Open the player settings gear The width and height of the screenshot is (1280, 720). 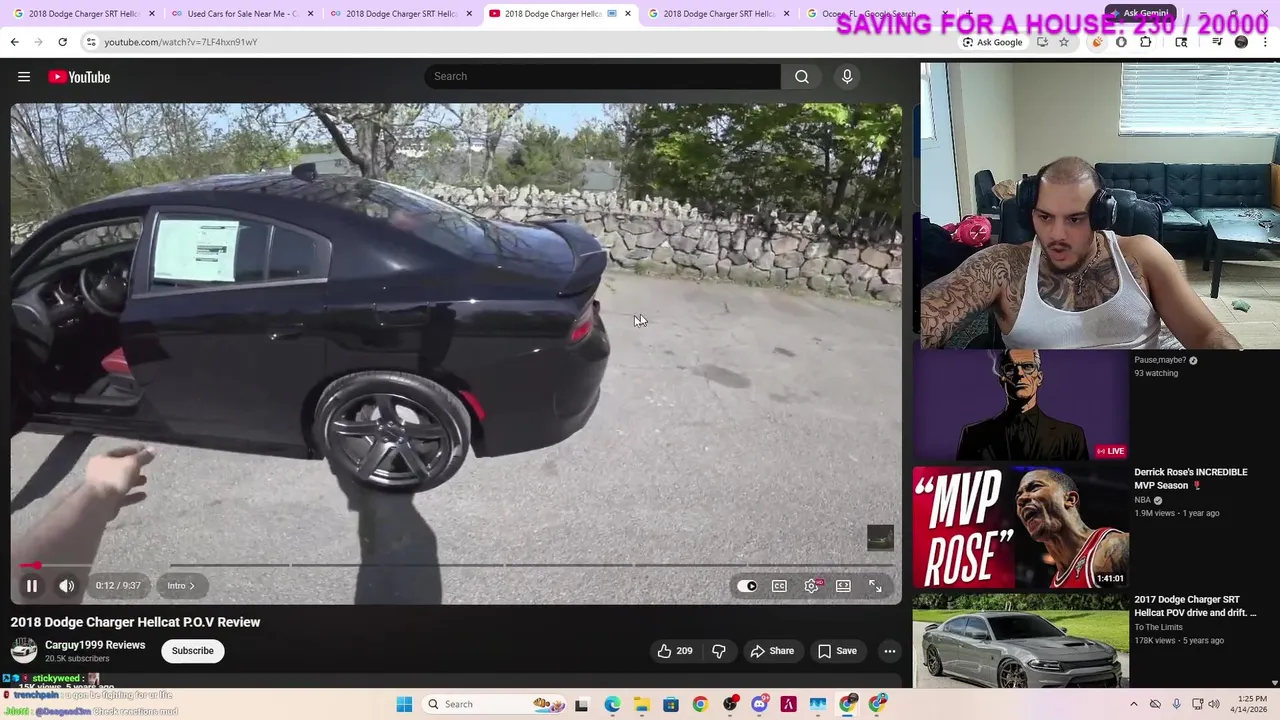pos(812,586)
